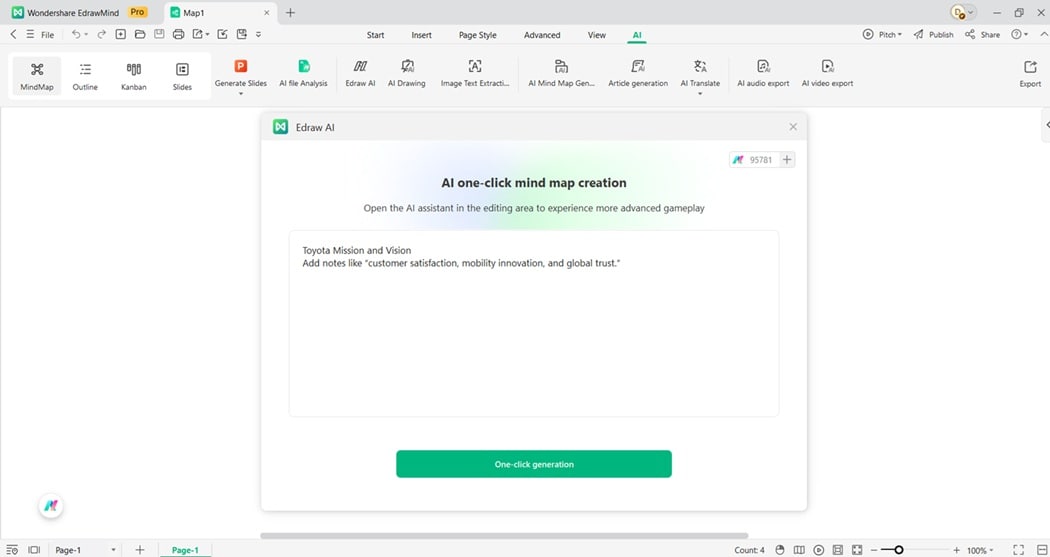Expand the right side panel arrow
The height and width of the screenshot is (557, 1050).
point(1047,125)
